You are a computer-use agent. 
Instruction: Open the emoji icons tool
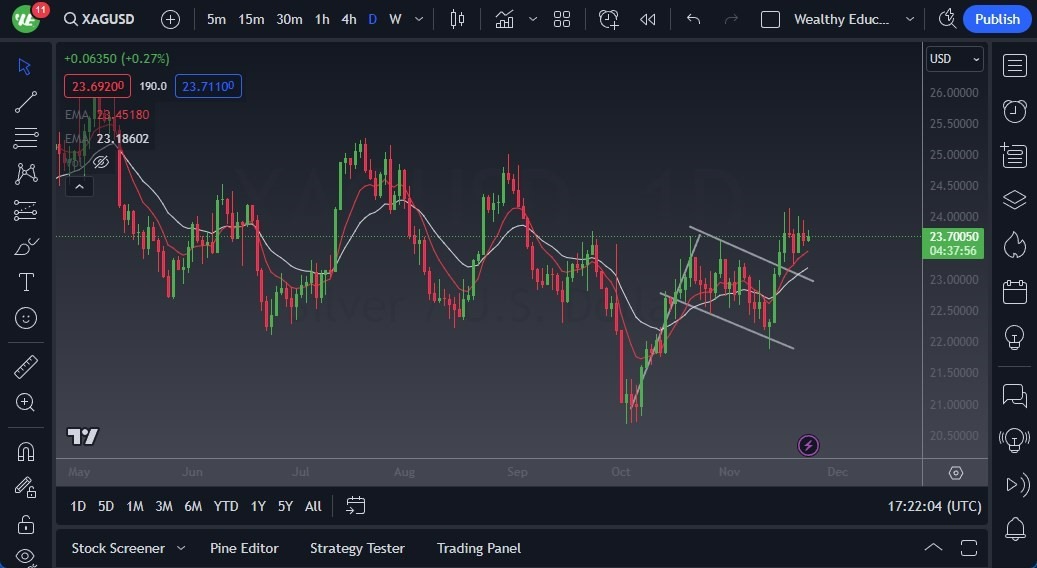click(x=26, y=318)
